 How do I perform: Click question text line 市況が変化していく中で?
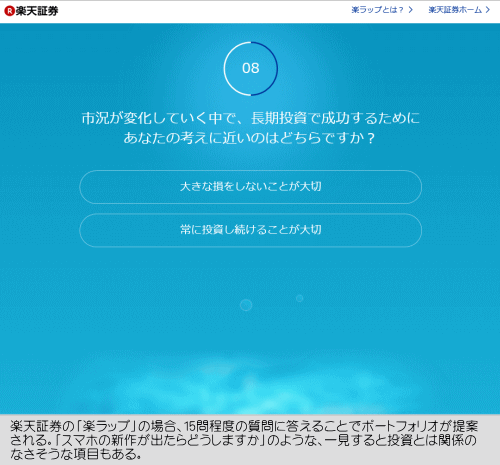(251, 118)
